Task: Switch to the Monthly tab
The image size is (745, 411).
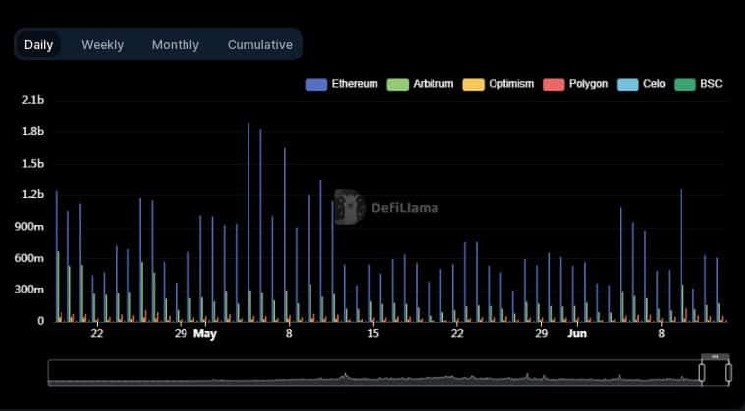Action: point(175,45)
